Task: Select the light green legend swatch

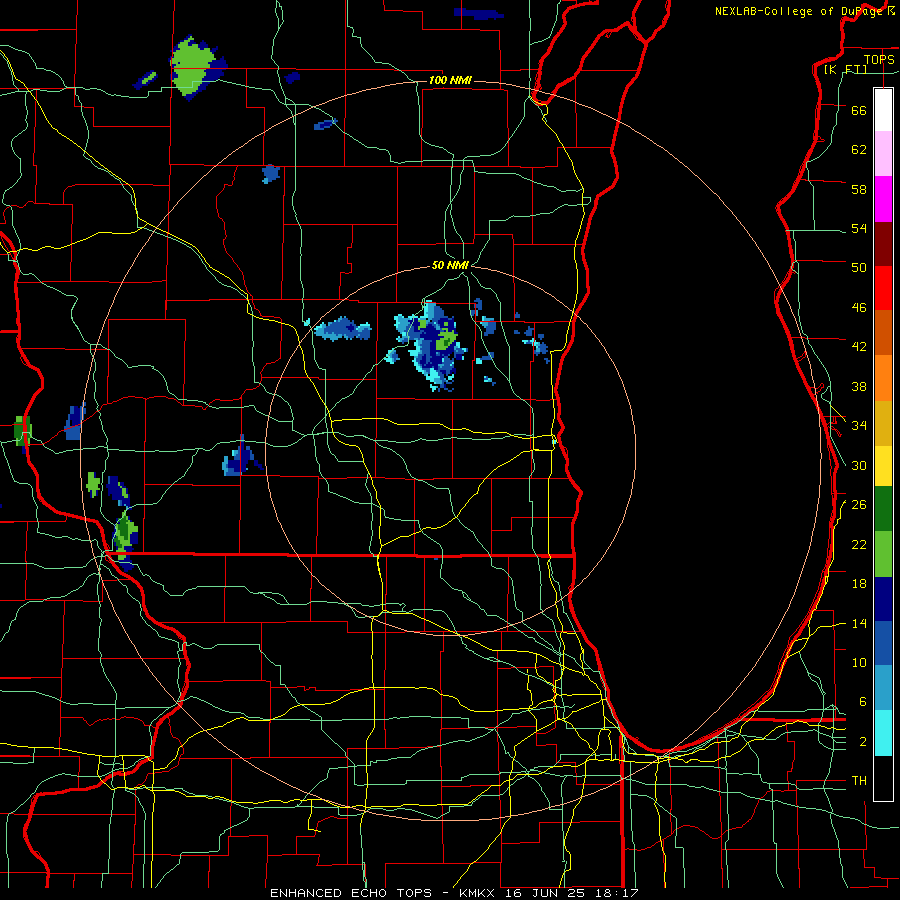Action: [x=883, y=554]
